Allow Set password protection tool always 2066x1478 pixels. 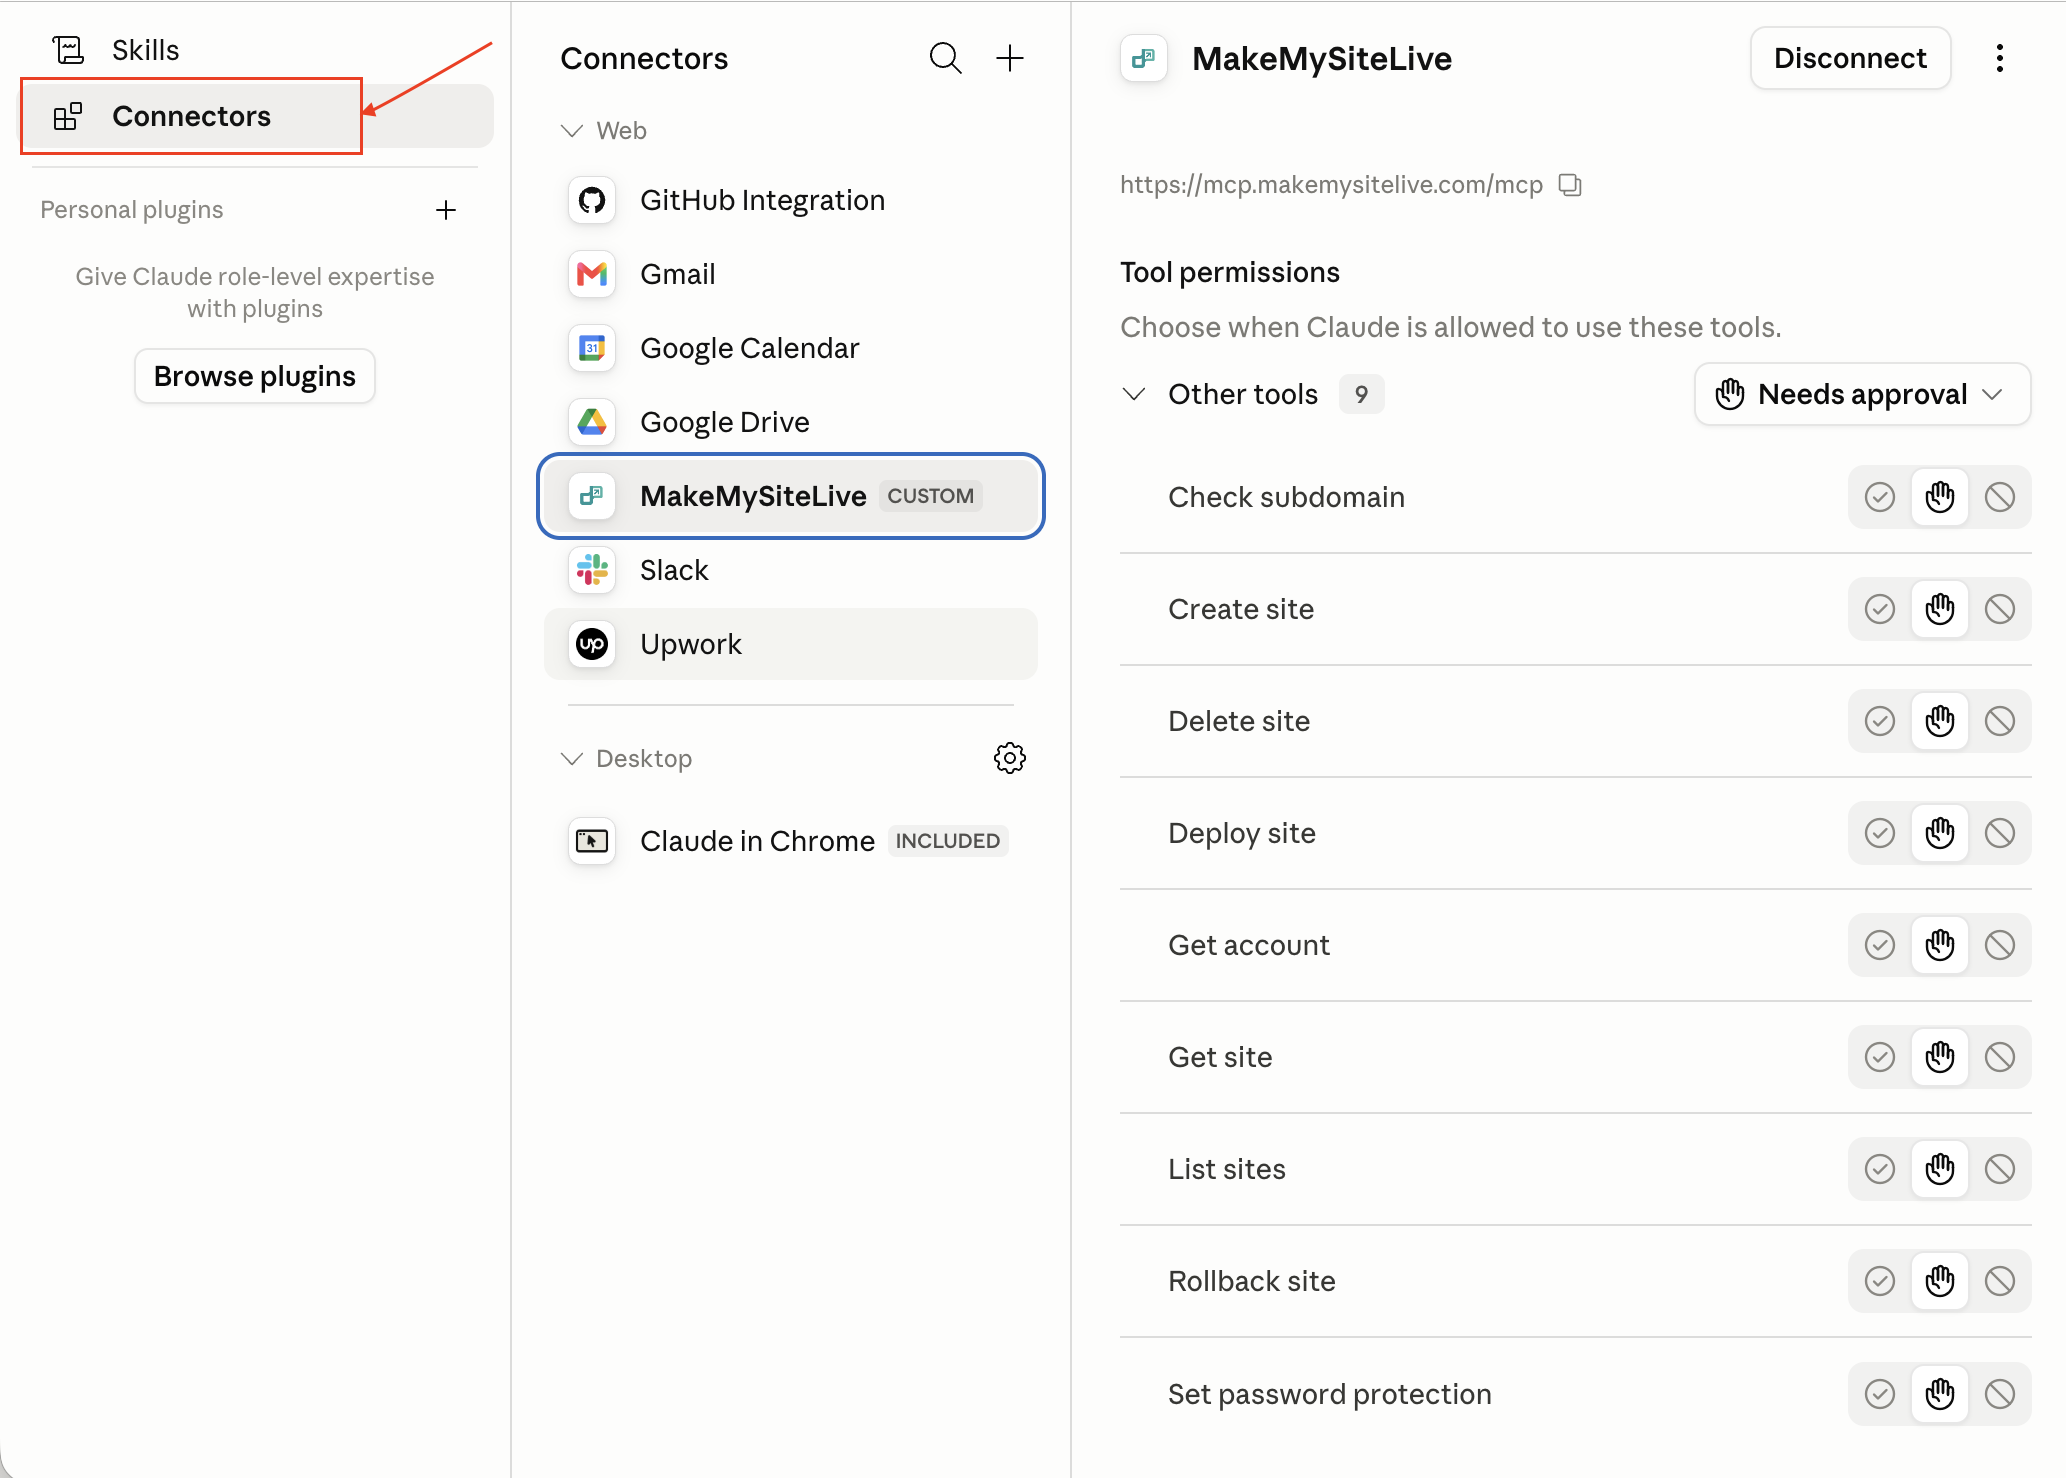click(1880, 1394)
